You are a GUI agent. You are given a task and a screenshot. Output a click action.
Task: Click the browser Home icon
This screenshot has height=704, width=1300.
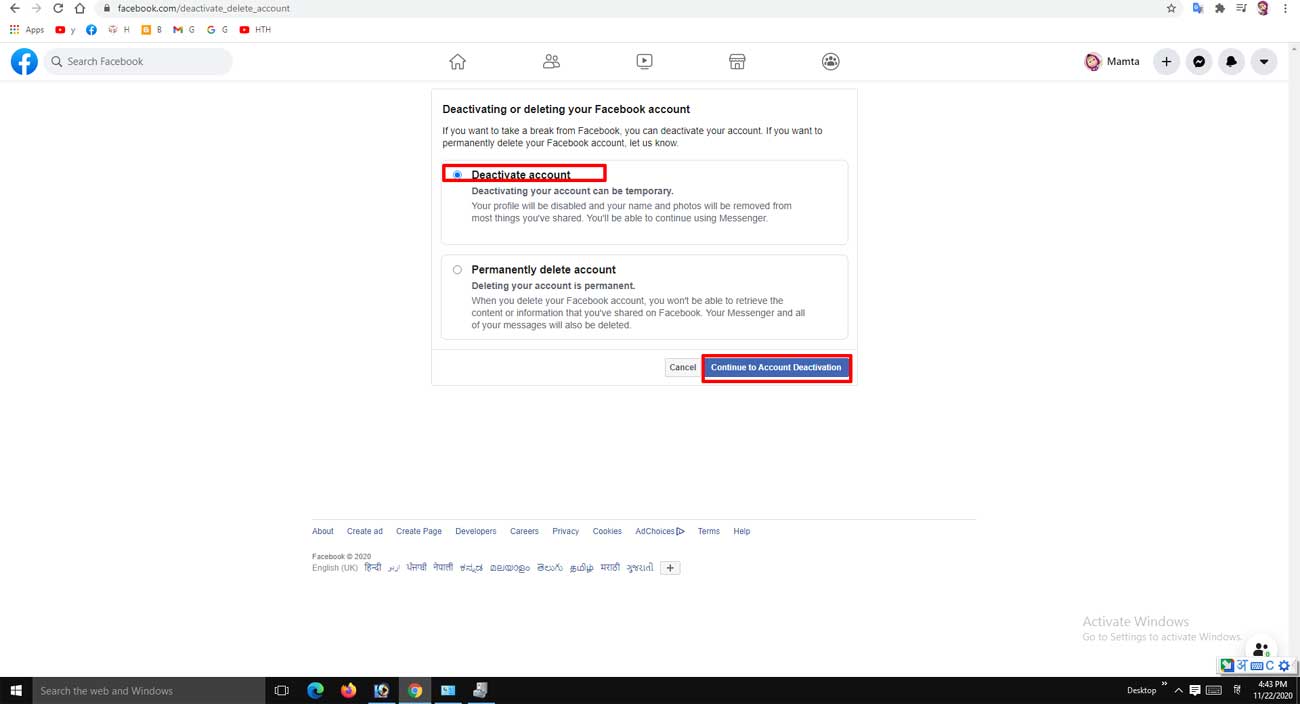point(80,8)
